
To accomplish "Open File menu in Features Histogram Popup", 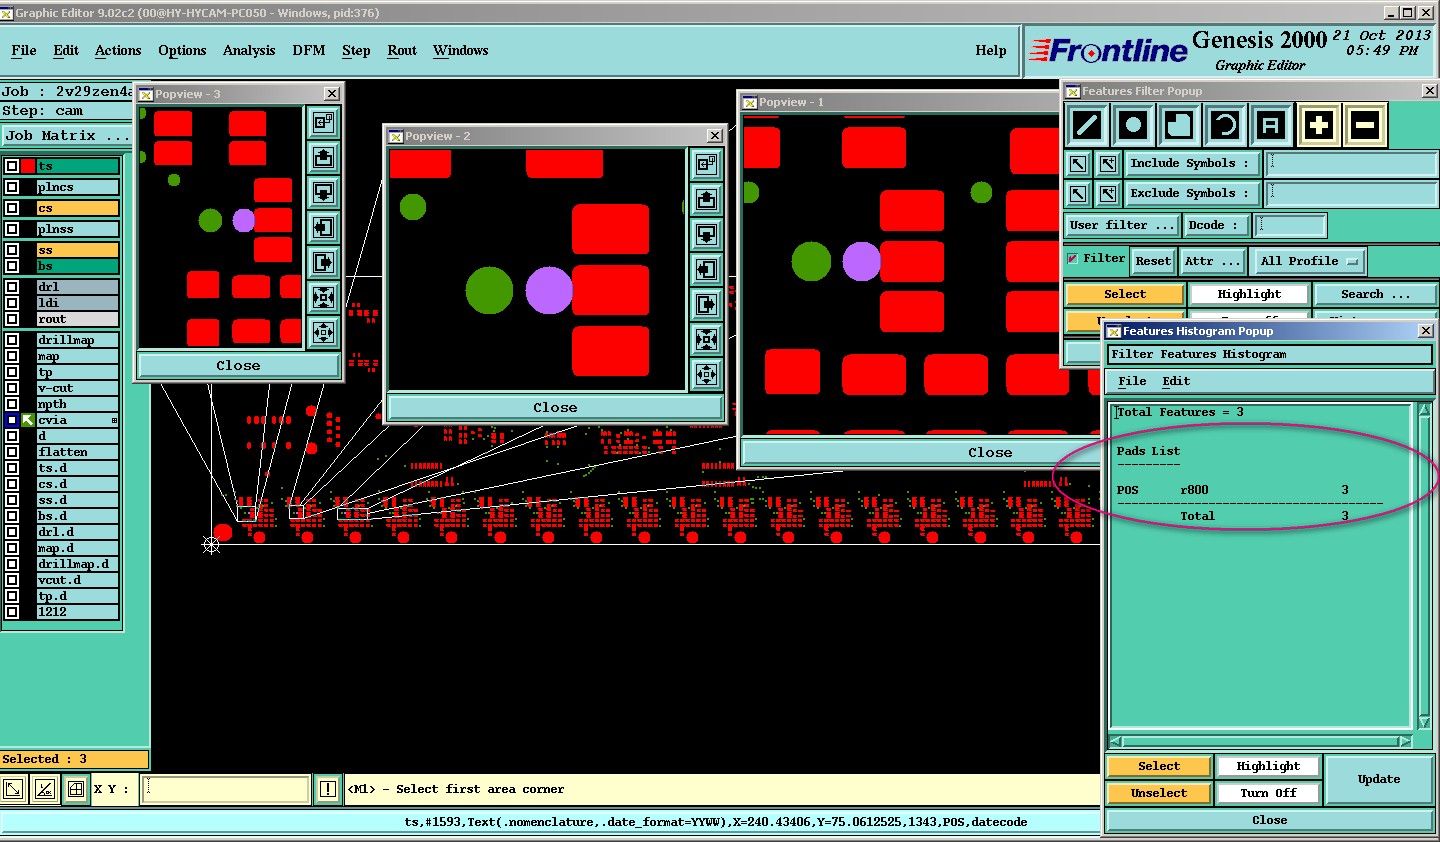I will pos(1132,381).
